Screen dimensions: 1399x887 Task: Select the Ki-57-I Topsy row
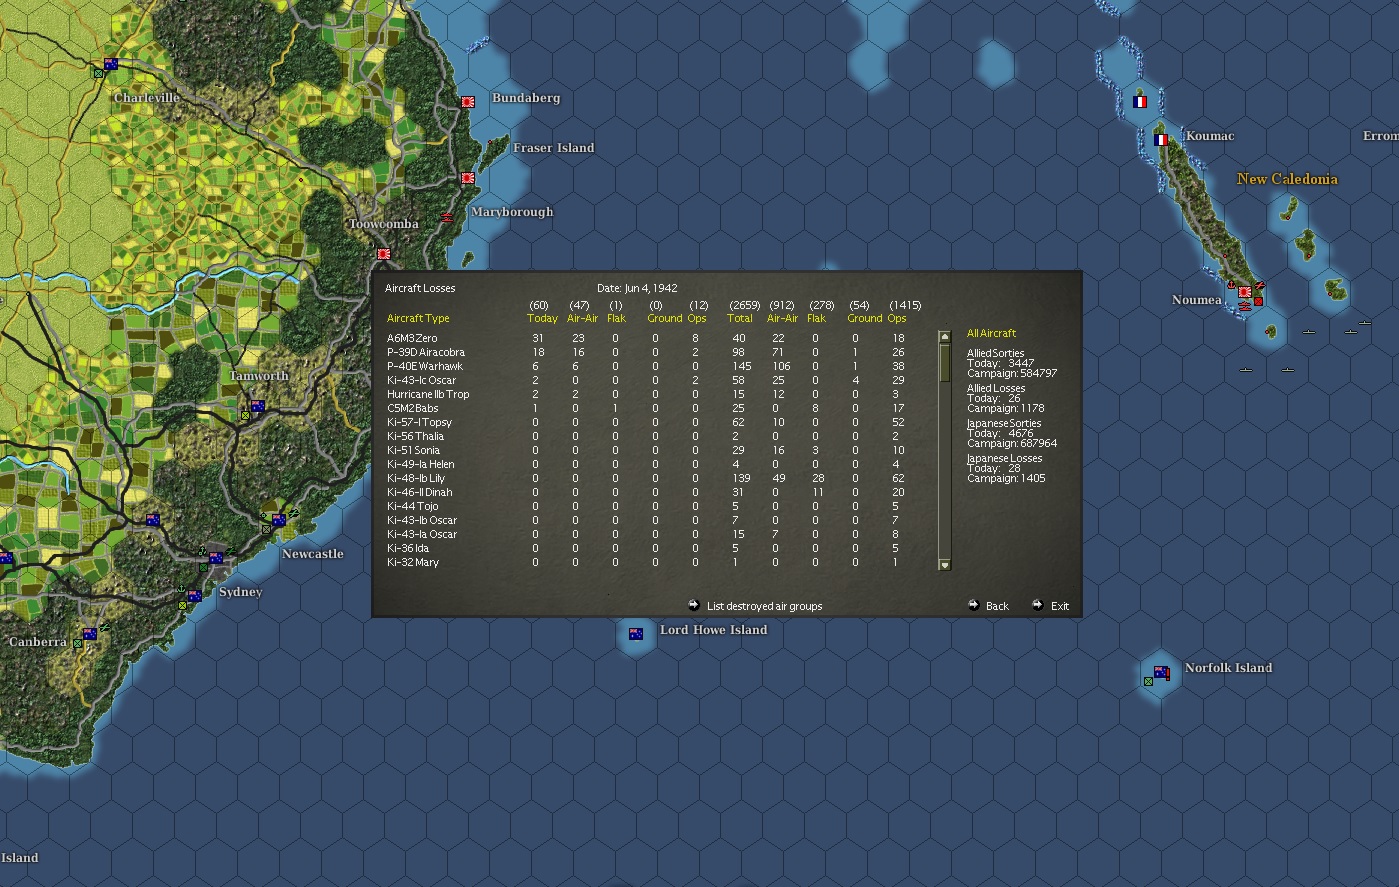point(647,422)
